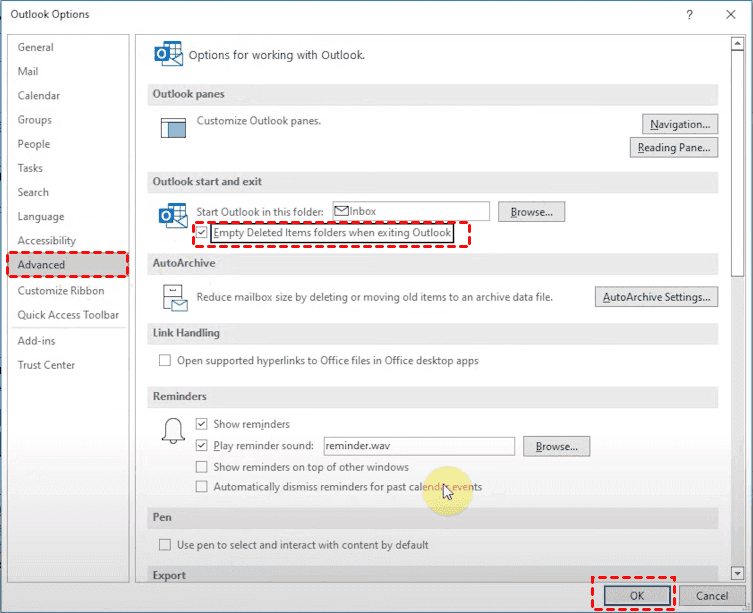
Task: Toggle the Show reminders checkbox
Action: [x=202, y=424]
